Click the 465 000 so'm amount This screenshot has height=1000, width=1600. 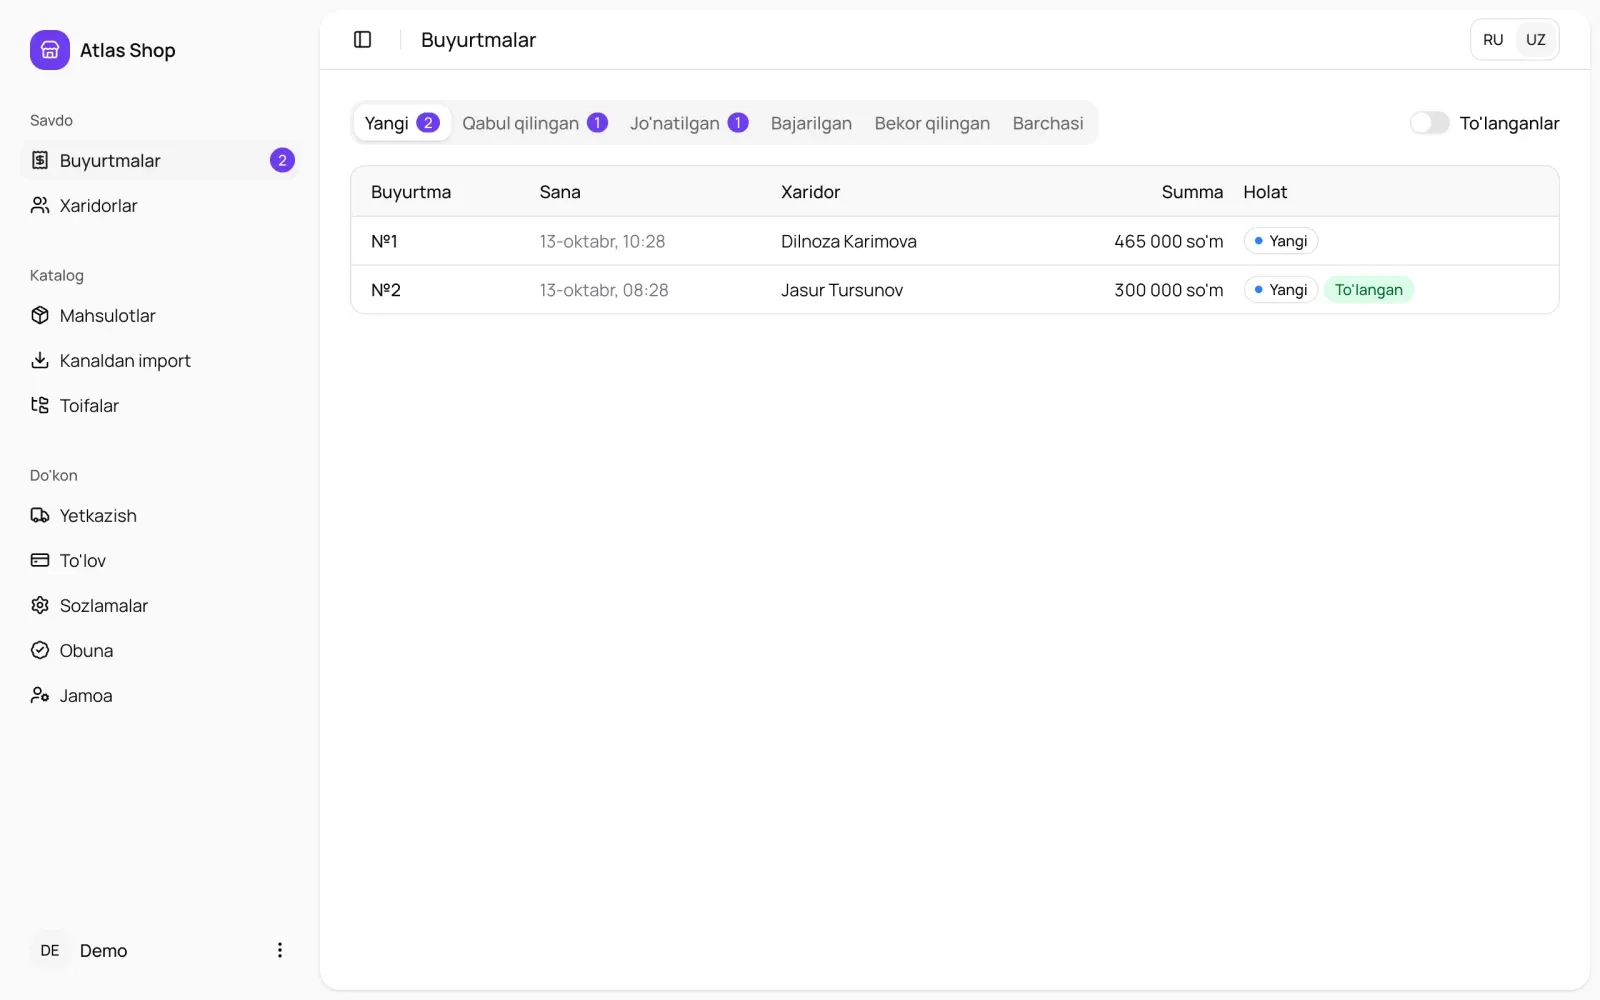(x=1168, y=241)
